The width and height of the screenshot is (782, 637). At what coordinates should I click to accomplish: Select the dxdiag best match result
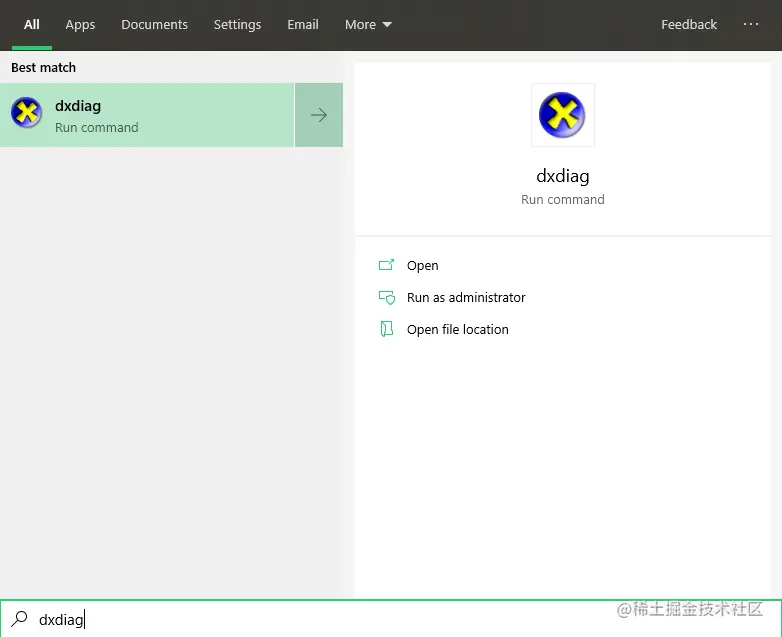(x=147, y=115)
